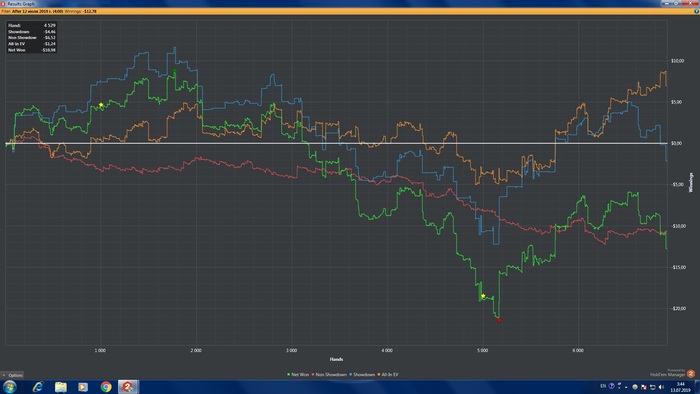Open Windows Media Player taskbar icon
Image resolution: width=700 pixels, height=394 pixels.
click(83, 387)
